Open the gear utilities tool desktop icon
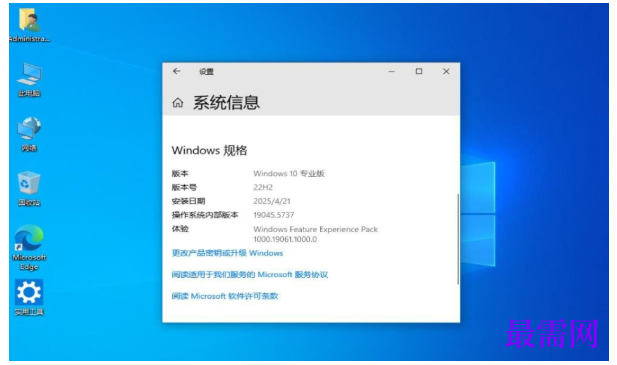 click(29, 298)
